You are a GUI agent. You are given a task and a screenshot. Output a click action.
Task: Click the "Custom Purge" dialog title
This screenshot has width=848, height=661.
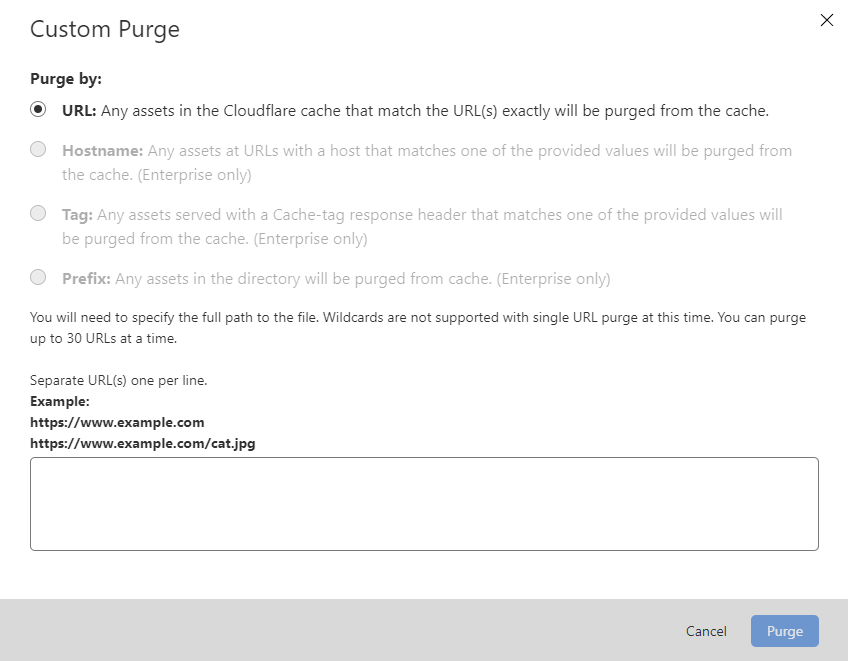105,29
